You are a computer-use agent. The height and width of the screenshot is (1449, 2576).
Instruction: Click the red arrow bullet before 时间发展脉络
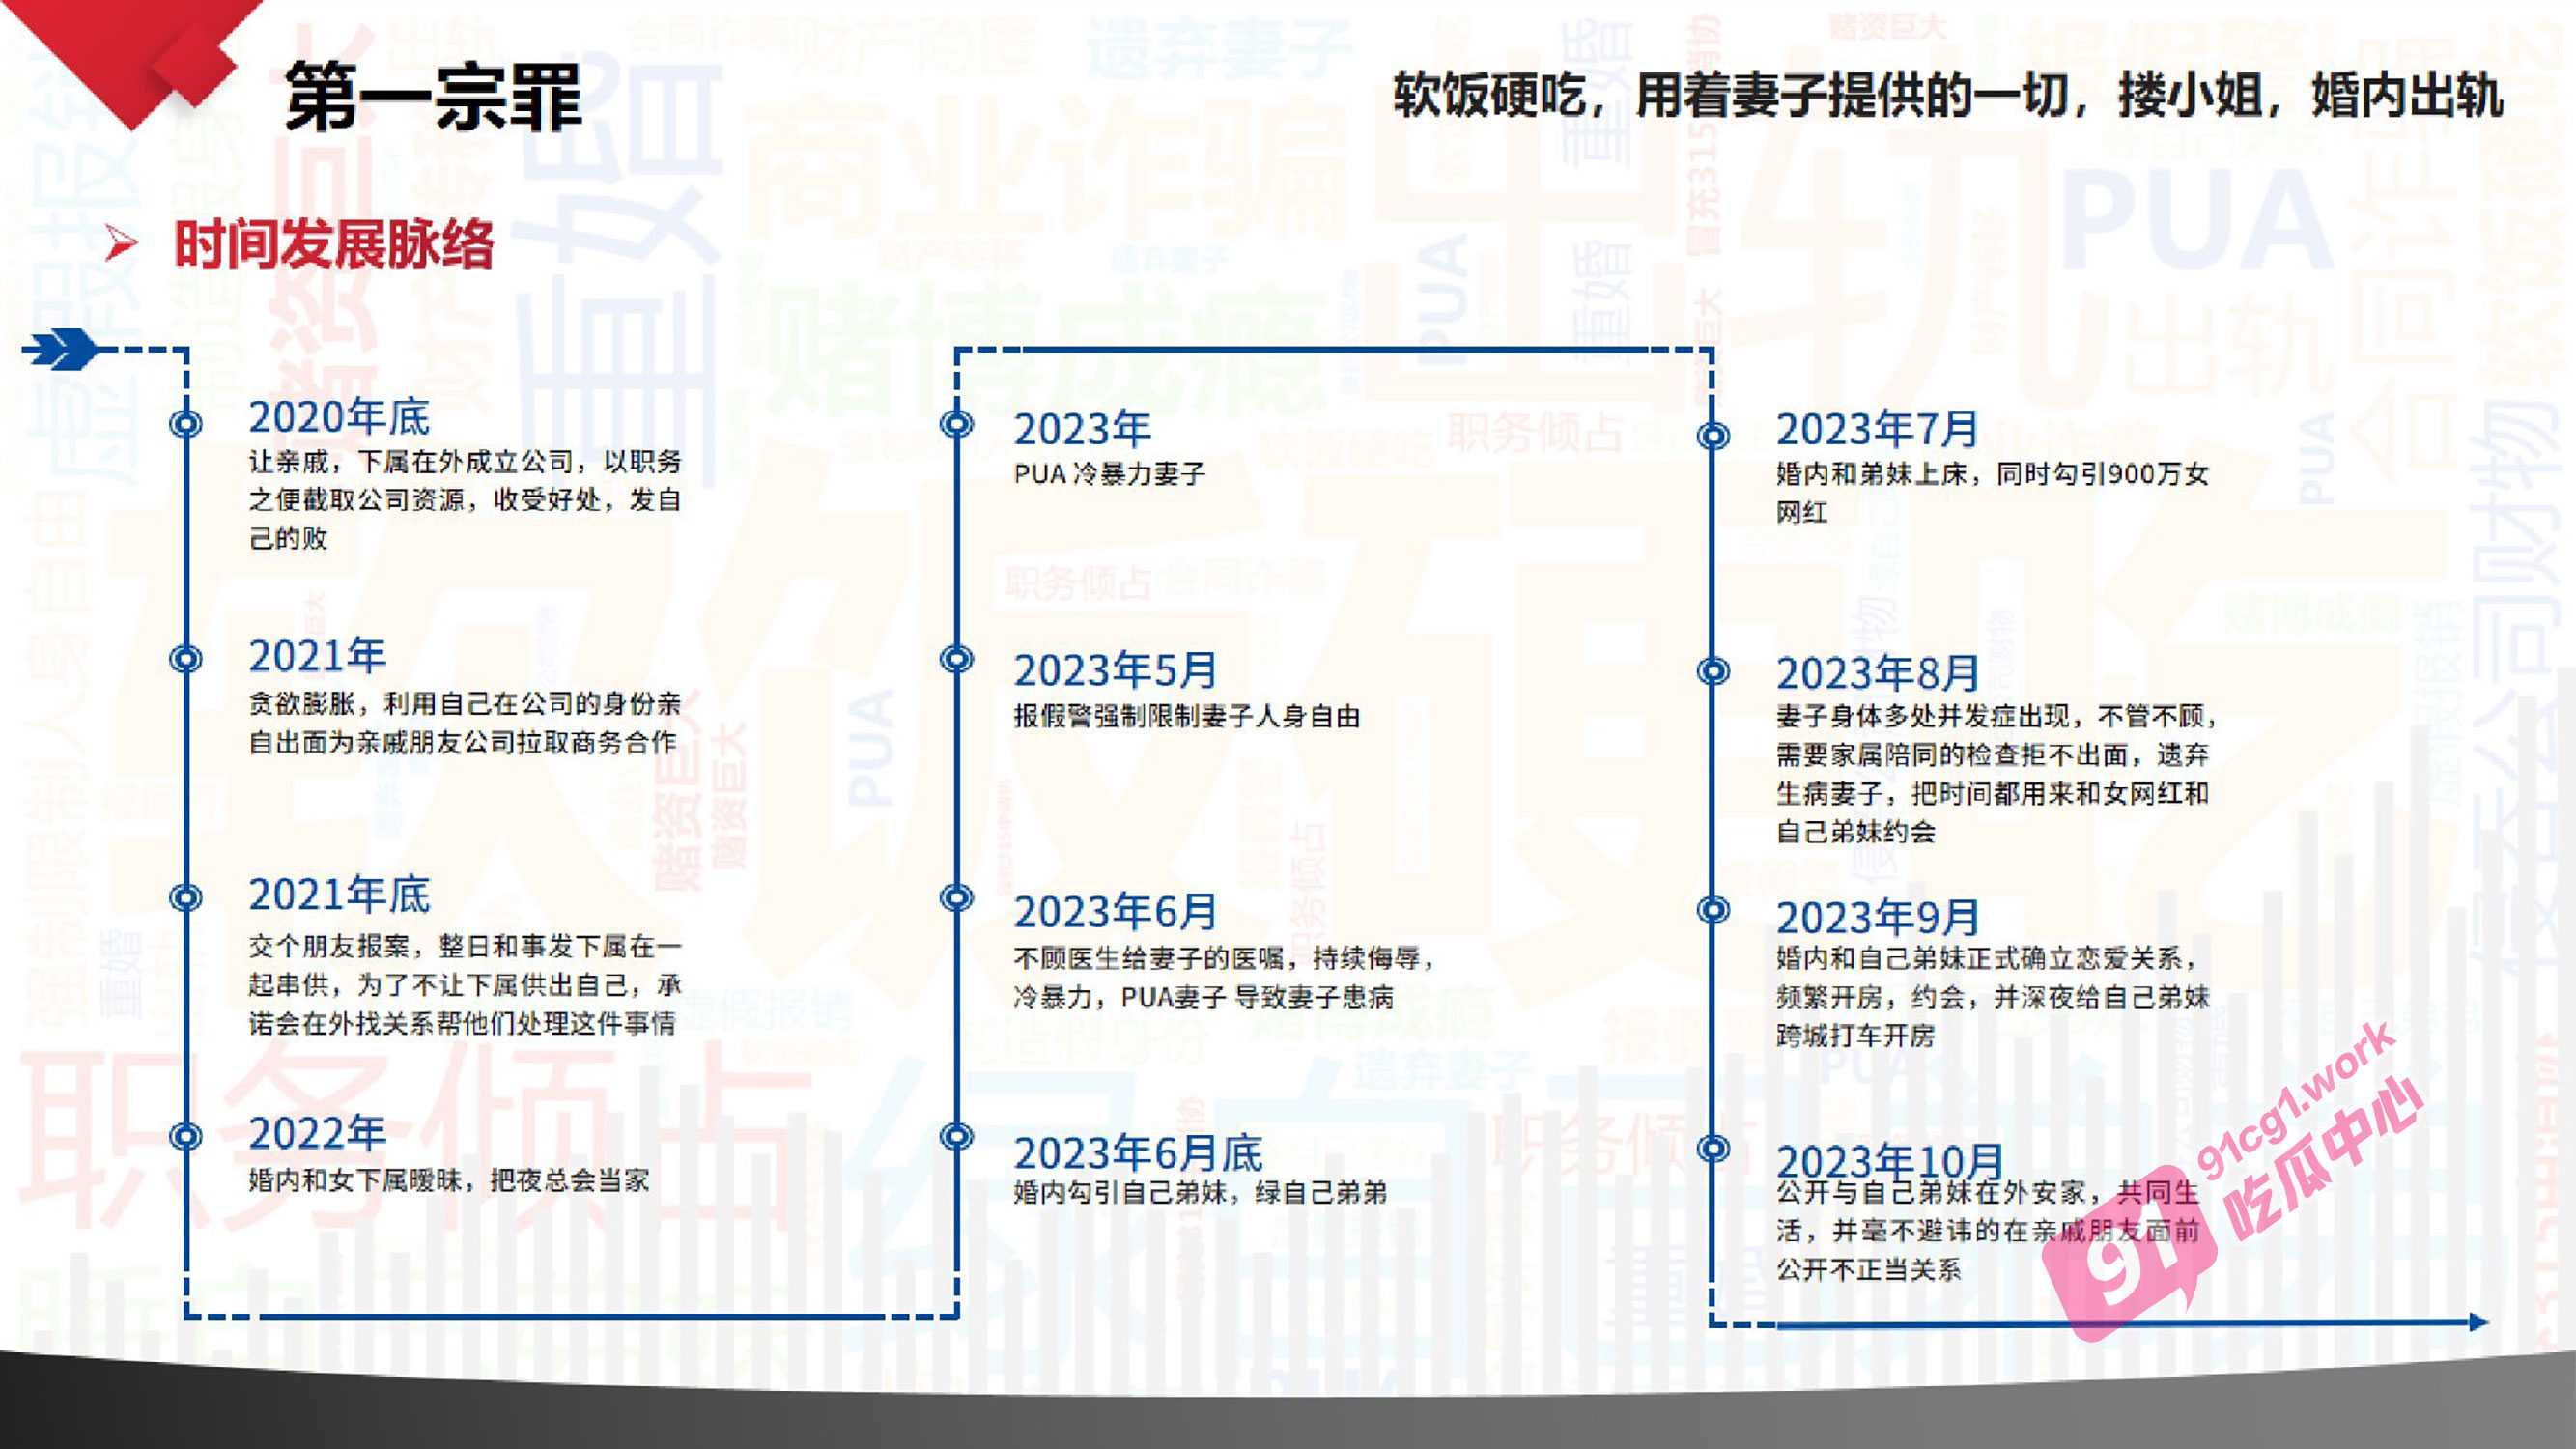pyautogui.click(x=121, y=243)
